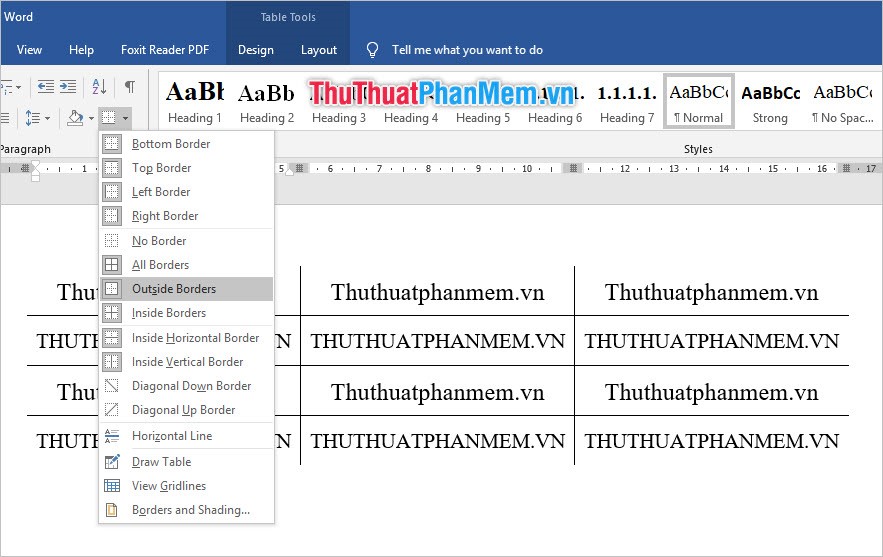Apply the Heading 5 style
This screenshot has height=557, width=883.
tap(483, 101)
